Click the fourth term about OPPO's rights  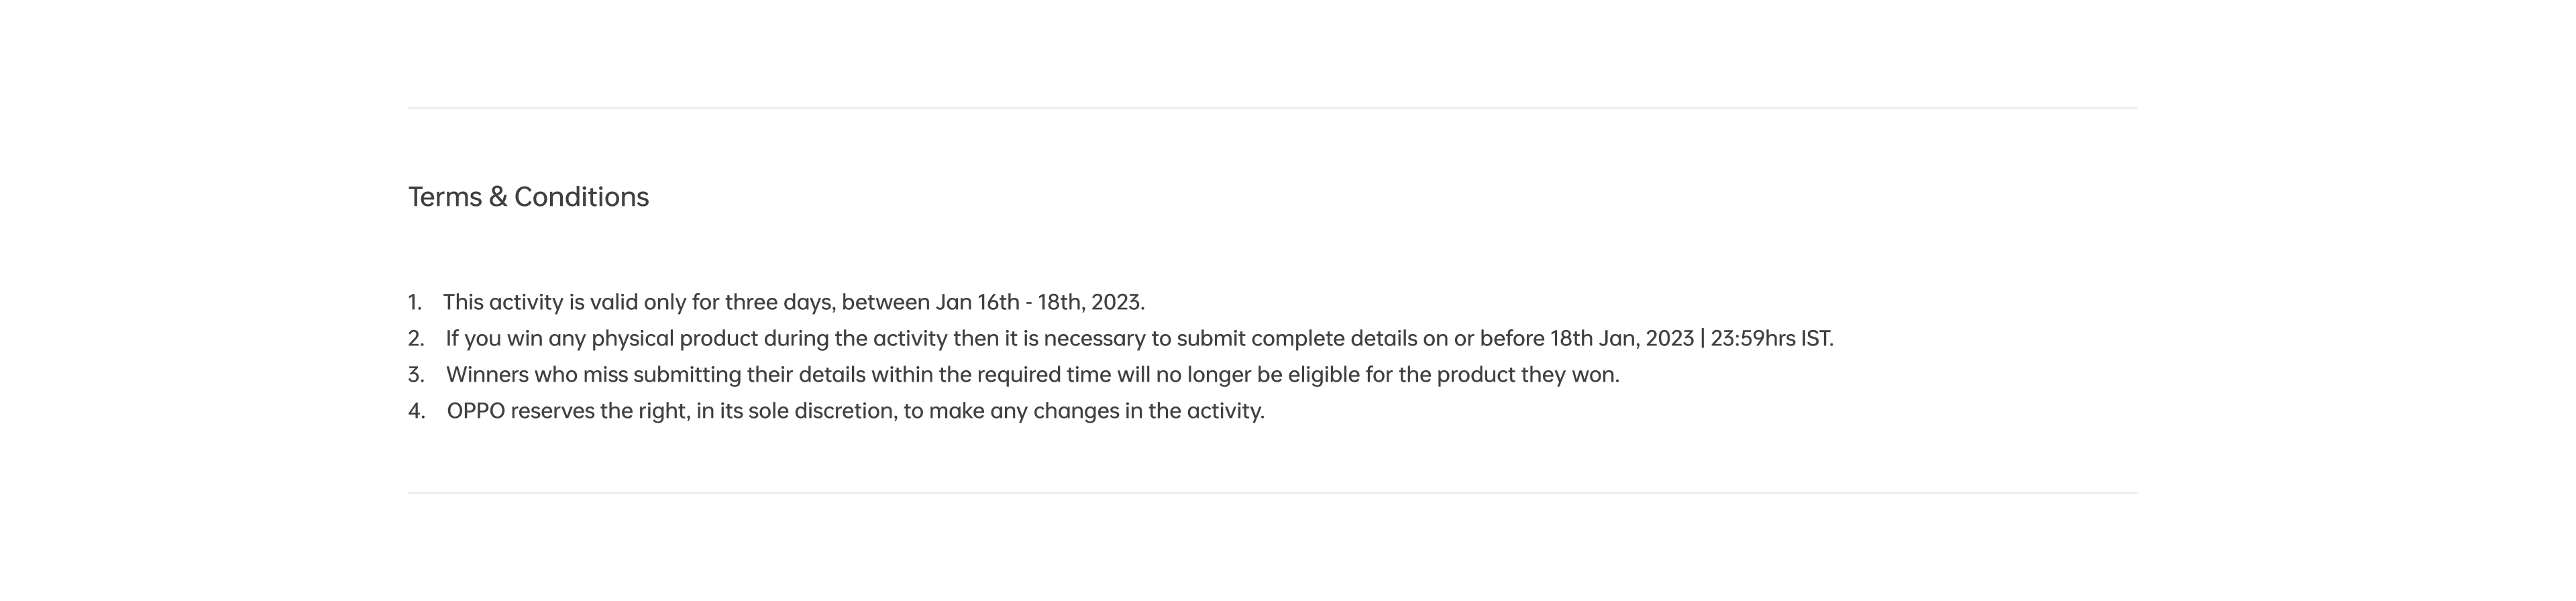click(855, 411)
